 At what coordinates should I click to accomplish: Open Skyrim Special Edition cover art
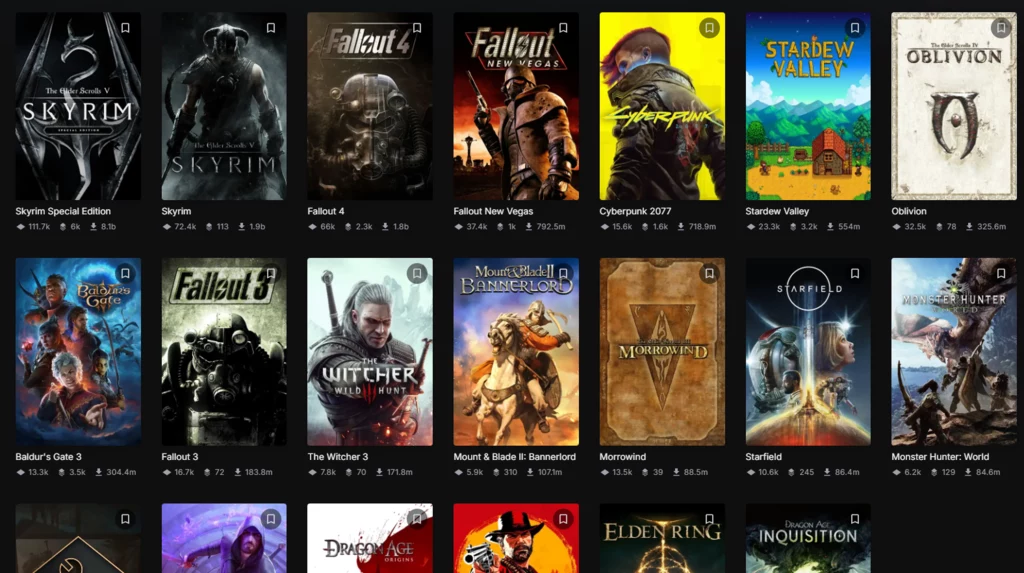[78, 106]
